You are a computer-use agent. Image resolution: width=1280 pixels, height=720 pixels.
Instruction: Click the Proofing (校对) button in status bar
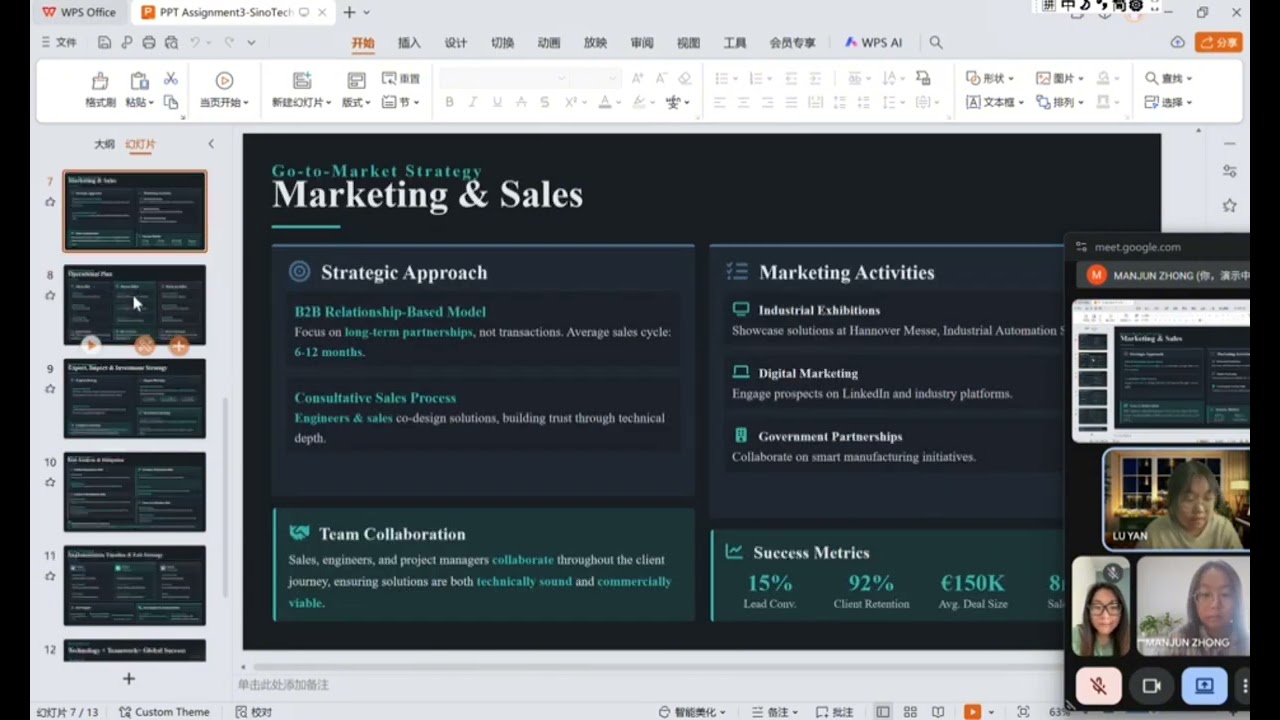click(253, 712)
